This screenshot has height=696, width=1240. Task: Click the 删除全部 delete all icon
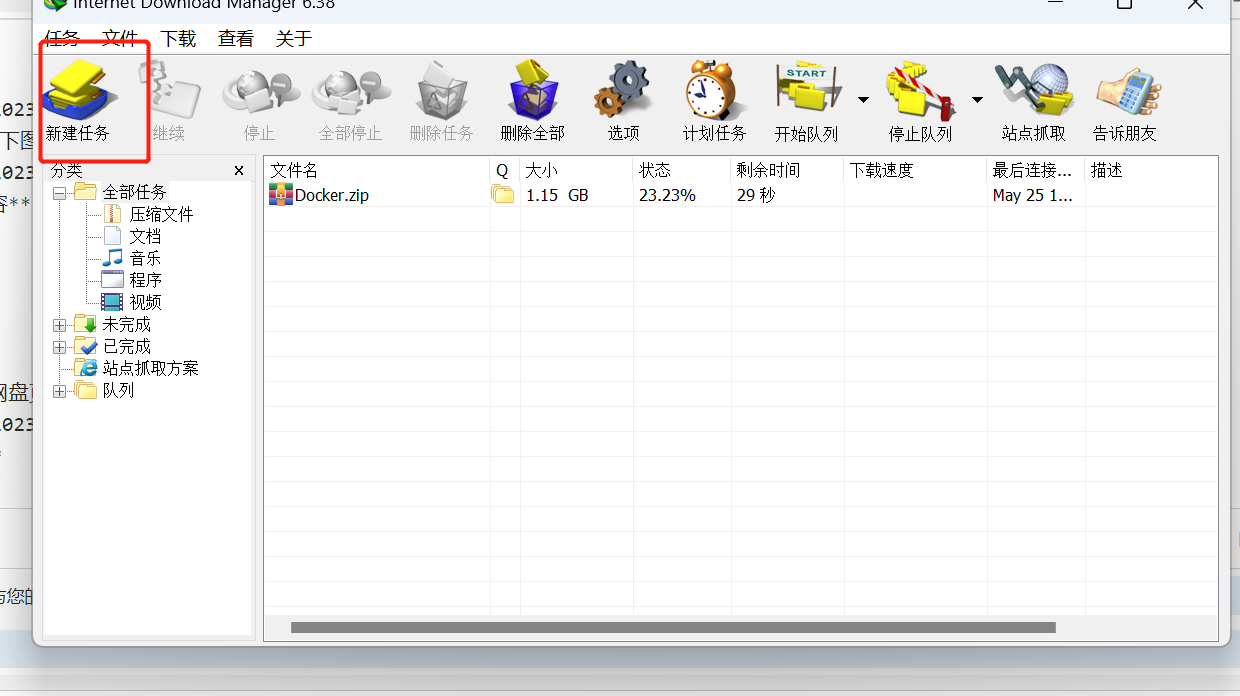coord(532,91)
